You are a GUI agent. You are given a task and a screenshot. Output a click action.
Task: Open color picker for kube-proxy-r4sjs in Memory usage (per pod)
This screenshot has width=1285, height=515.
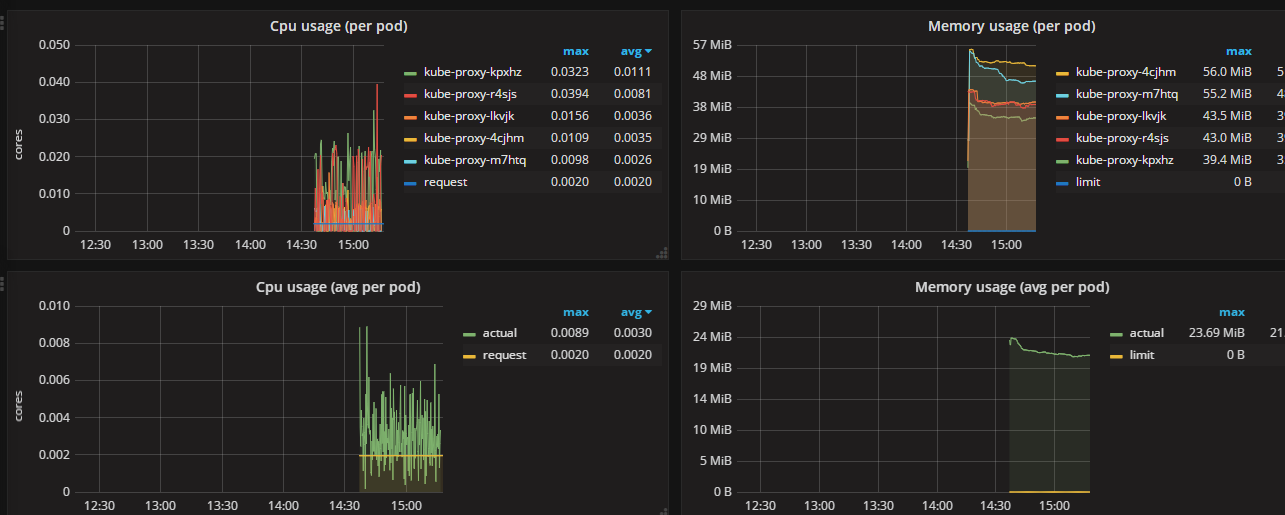1062,139
